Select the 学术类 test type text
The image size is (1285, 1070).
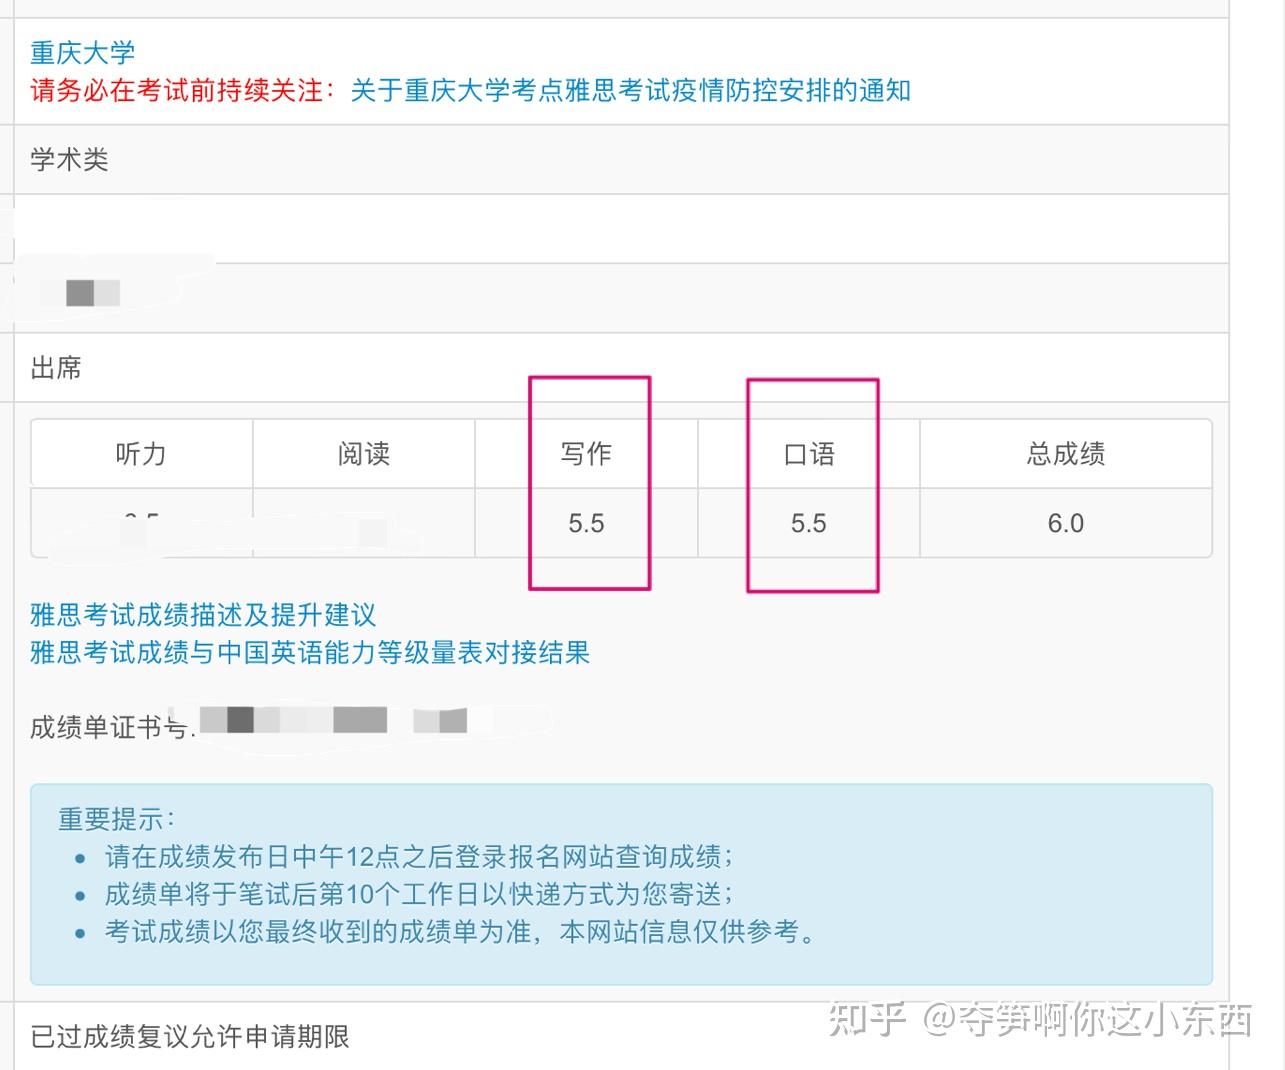point(69,160)
